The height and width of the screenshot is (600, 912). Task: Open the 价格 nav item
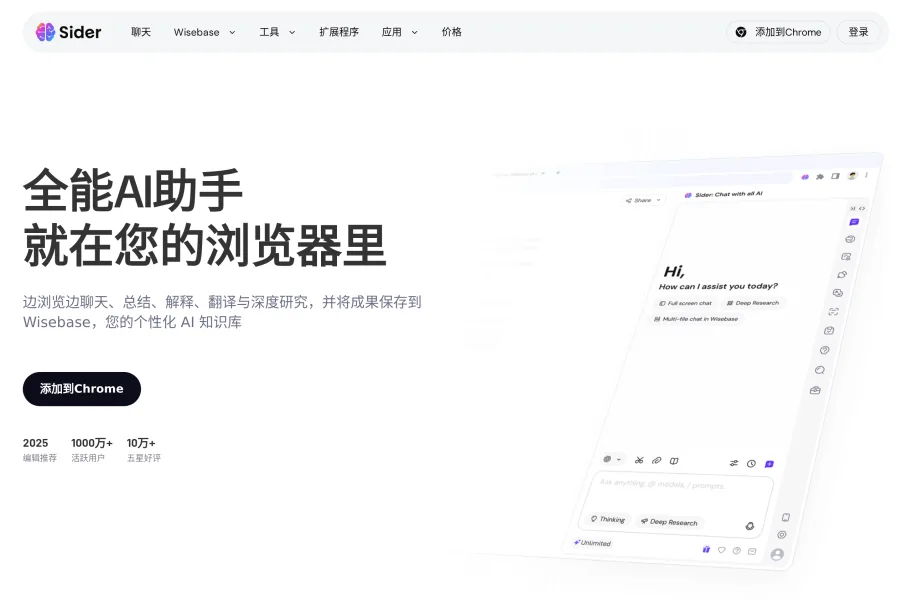click(451, 32)
